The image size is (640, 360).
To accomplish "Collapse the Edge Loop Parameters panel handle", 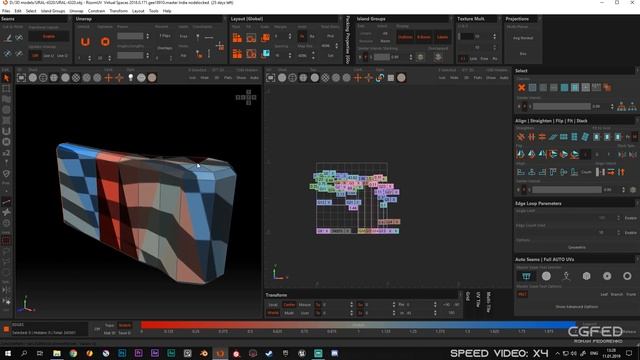I will coord(637,203).
